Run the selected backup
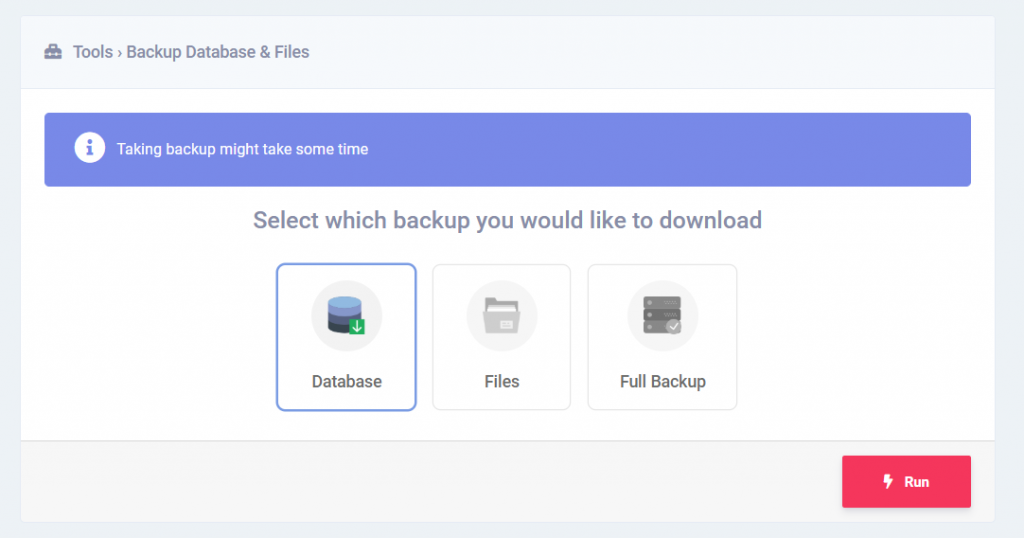This screenshot has height=538, width=1024. [x=906, y=482]
